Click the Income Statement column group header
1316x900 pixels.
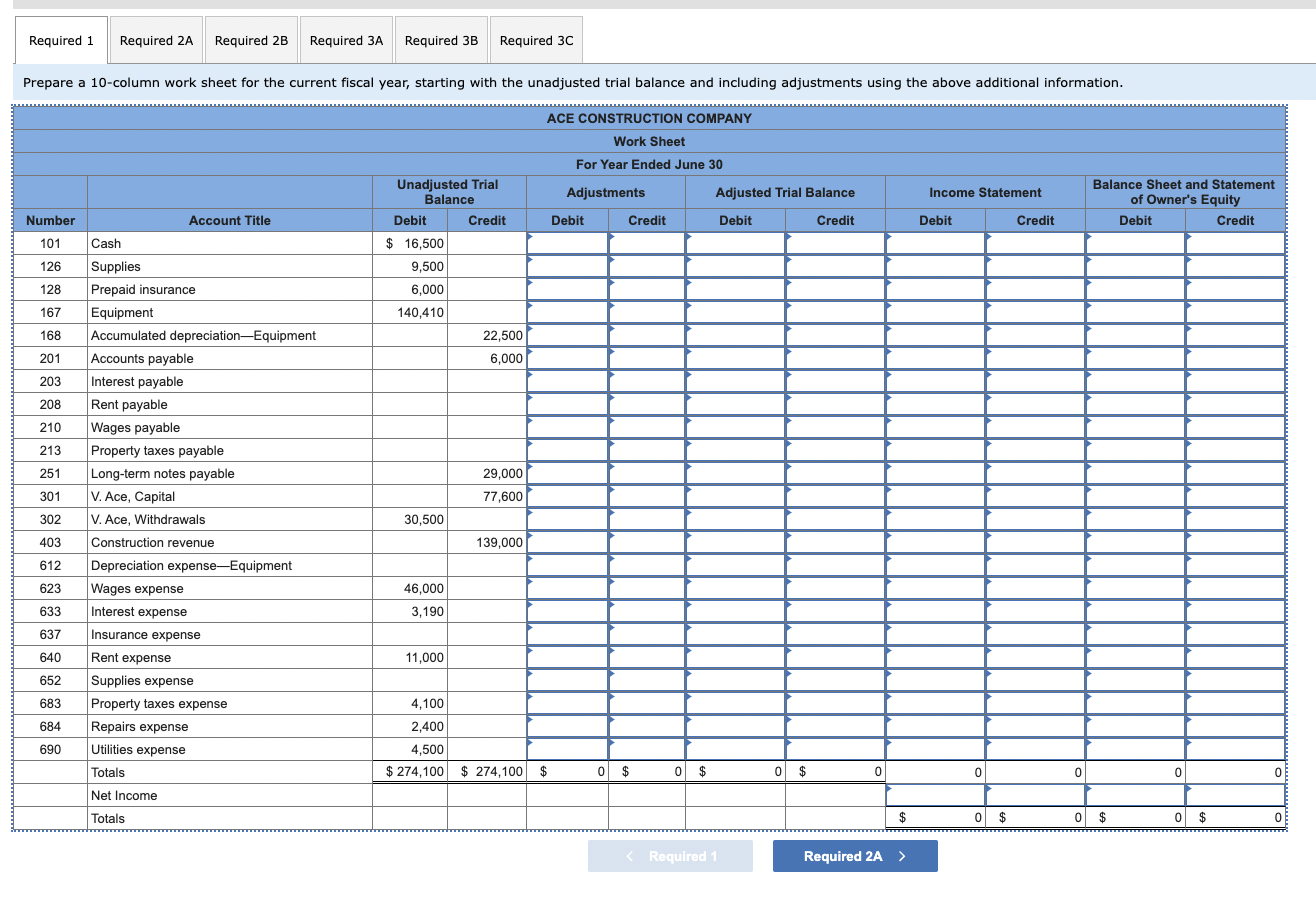point(985,192)
